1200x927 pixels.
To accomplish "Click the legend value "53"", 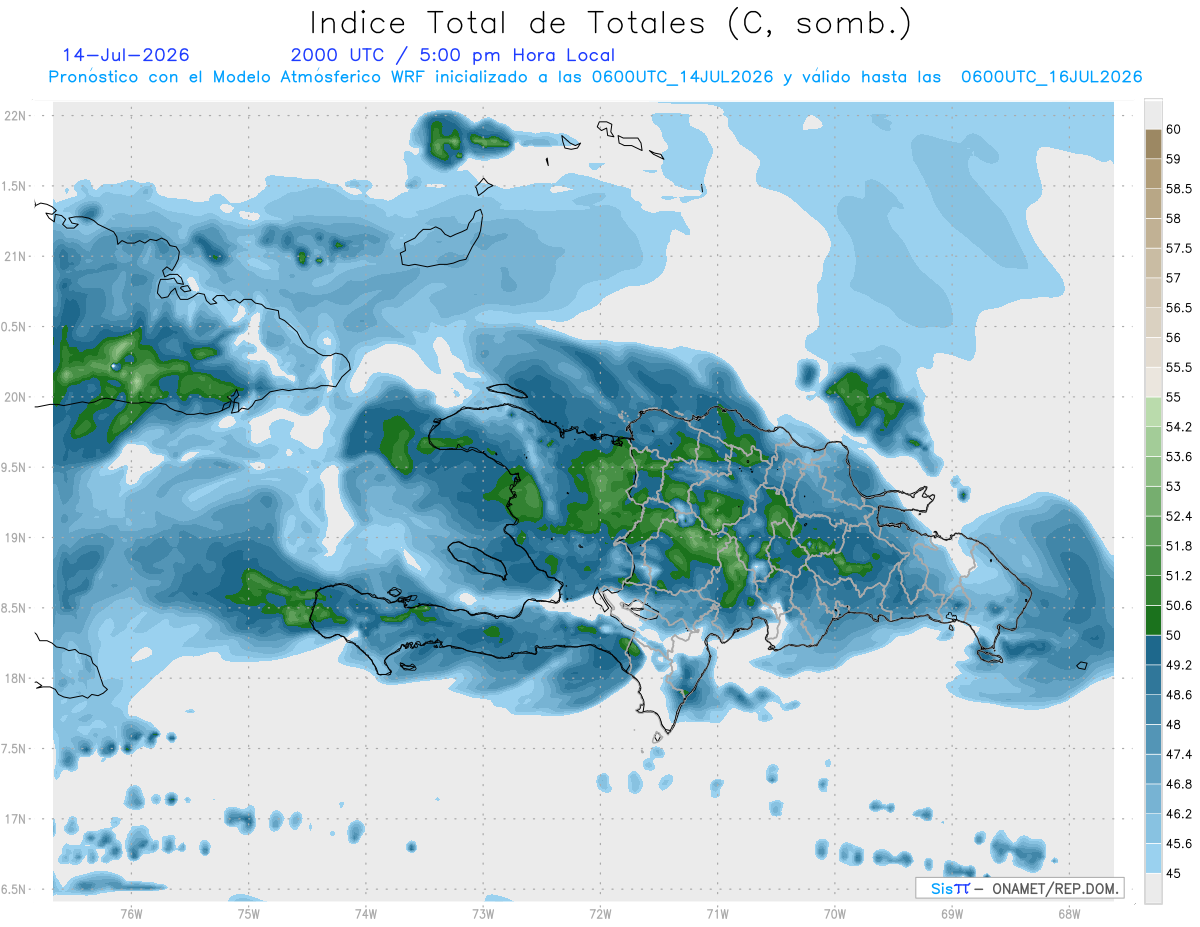I will pos(1174,487).
